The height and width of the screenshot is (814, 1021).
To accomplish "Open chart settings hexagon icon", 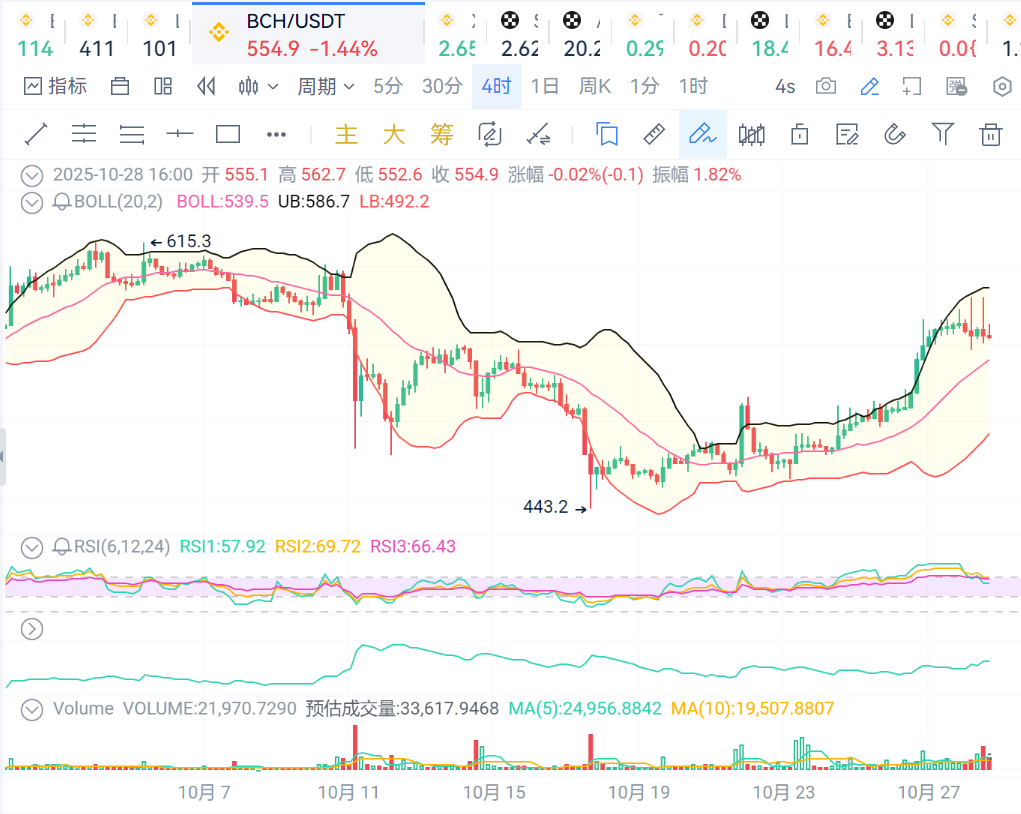I will [1002, 87].
